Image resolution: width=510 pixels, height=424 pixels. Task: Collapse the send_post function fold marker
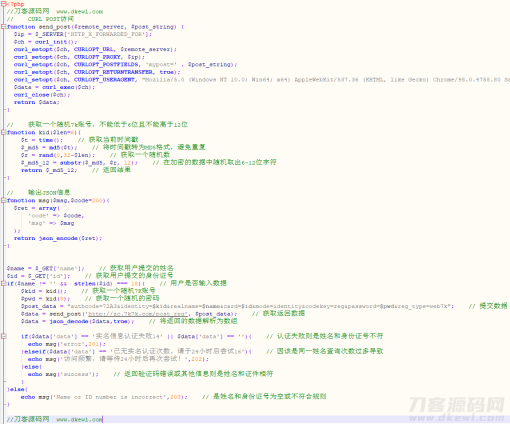(x=3, y=27)
